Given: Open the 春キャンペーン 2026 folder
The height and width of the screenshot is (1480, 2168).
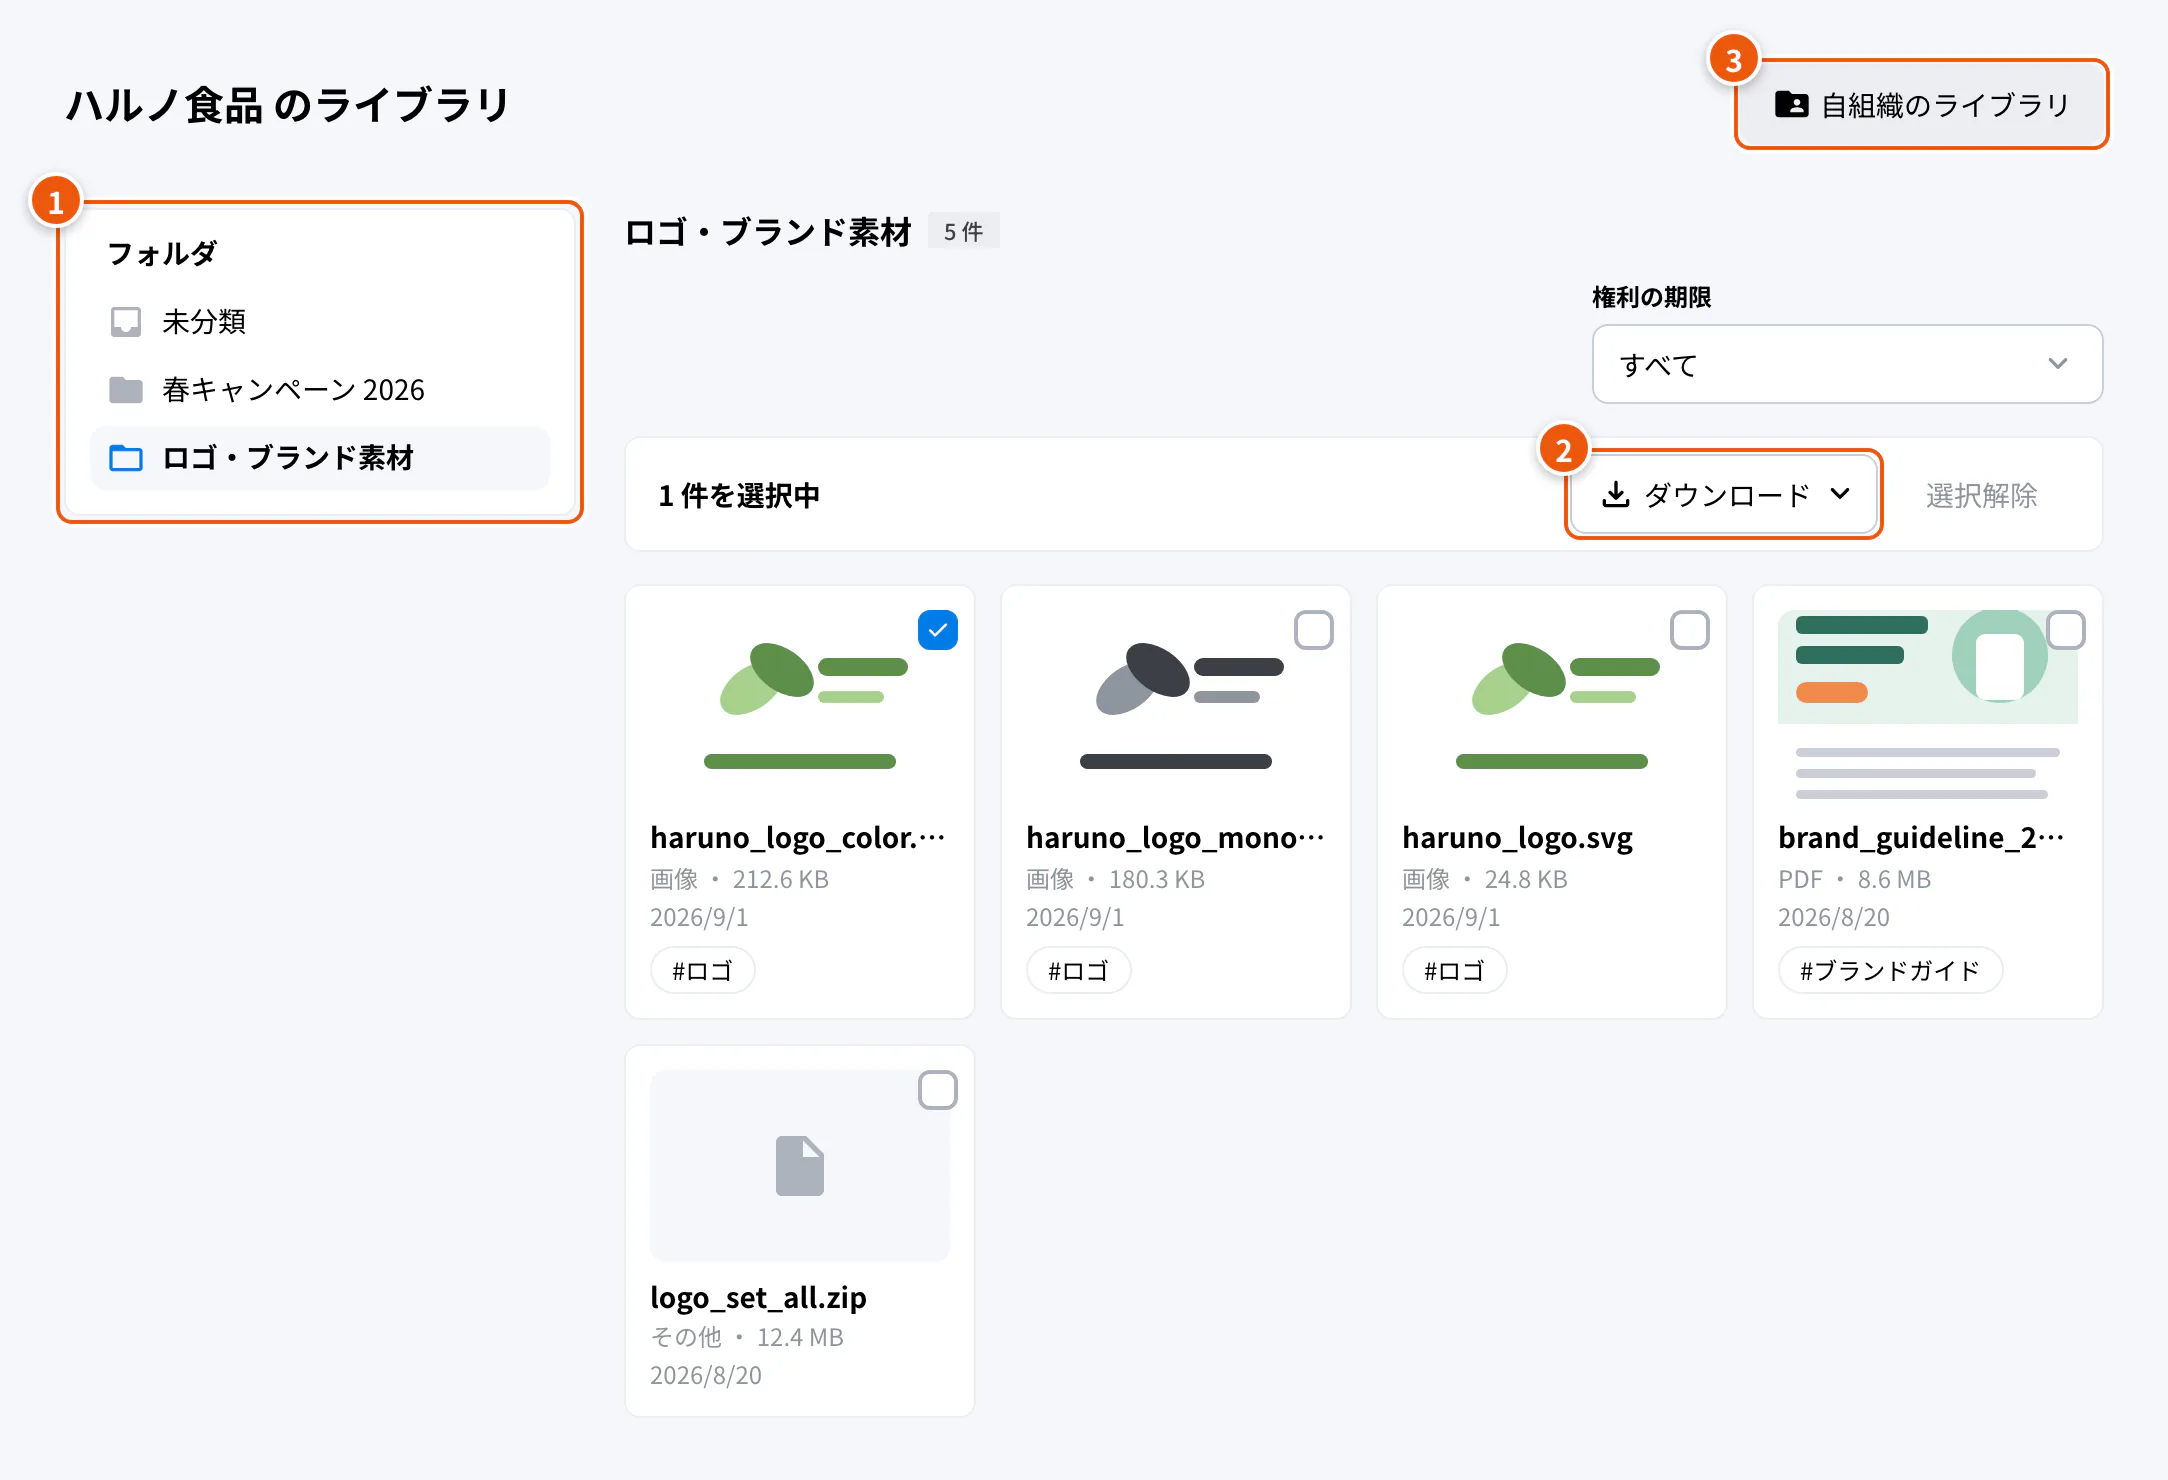Looking at the screenshot, I should pyautogui.click(x=320, y=389).
